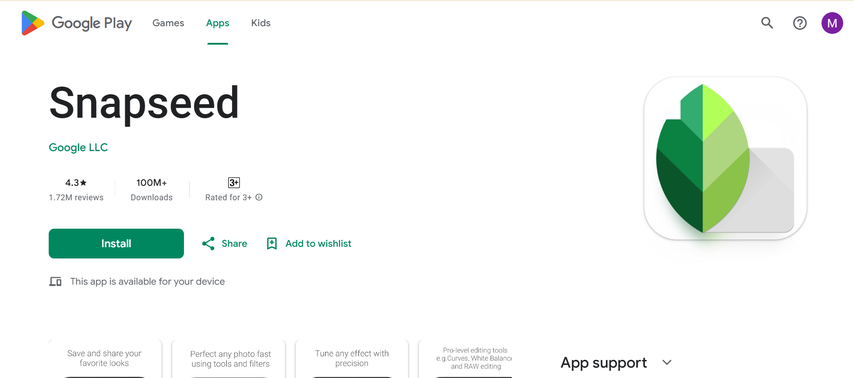854x378 pixels.
Task: Click the Share arrow icon
Action: [x=208, y=243]
